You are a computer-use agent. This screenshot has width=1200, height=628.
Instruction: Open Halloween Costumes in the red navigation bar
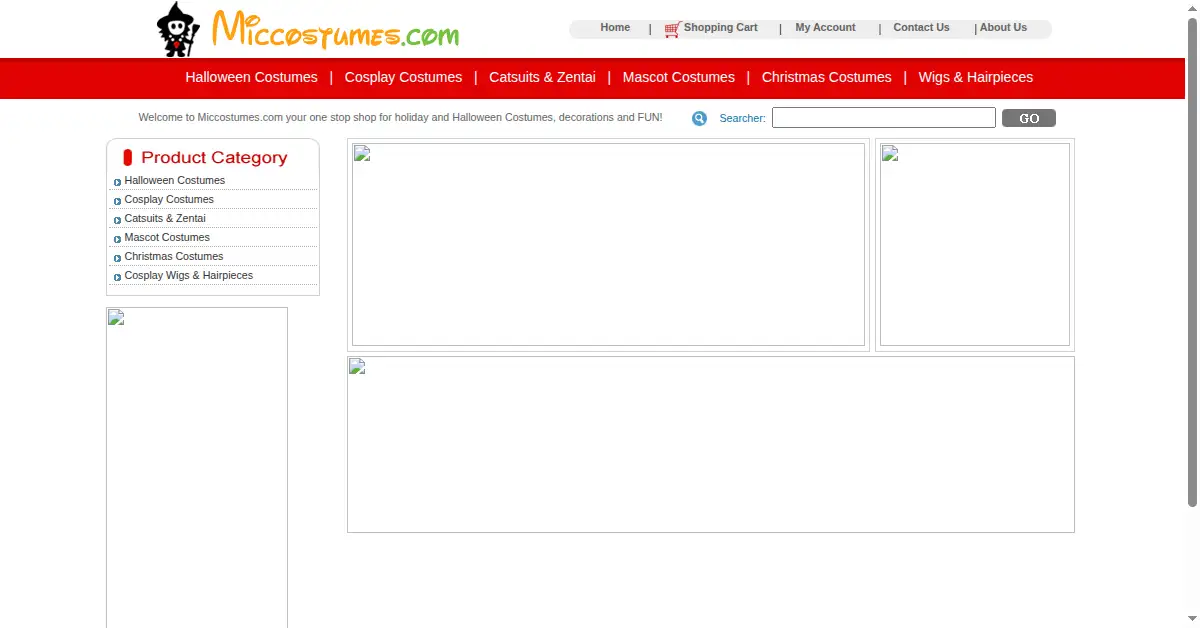pos(251,77)
